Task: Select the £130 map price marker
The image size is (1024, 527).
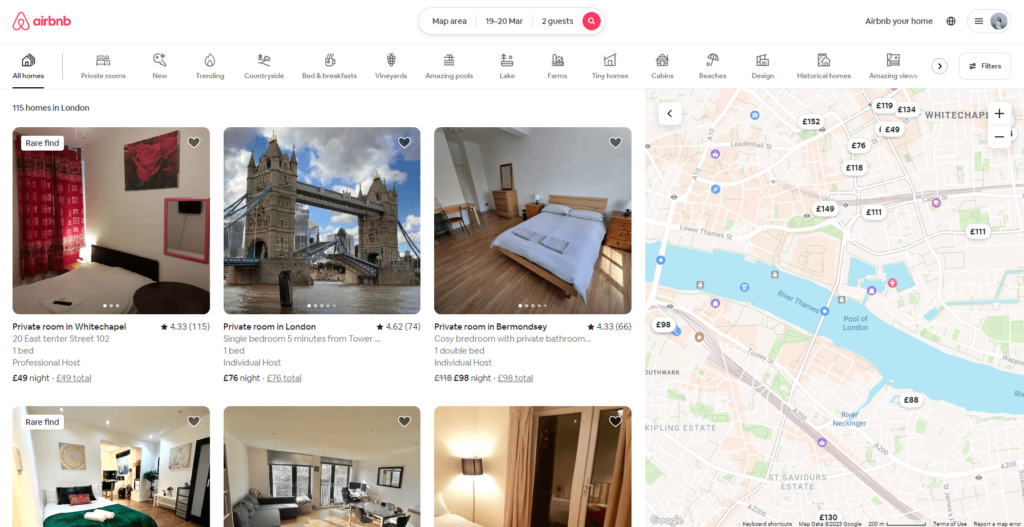Action: tap(828, 517)
